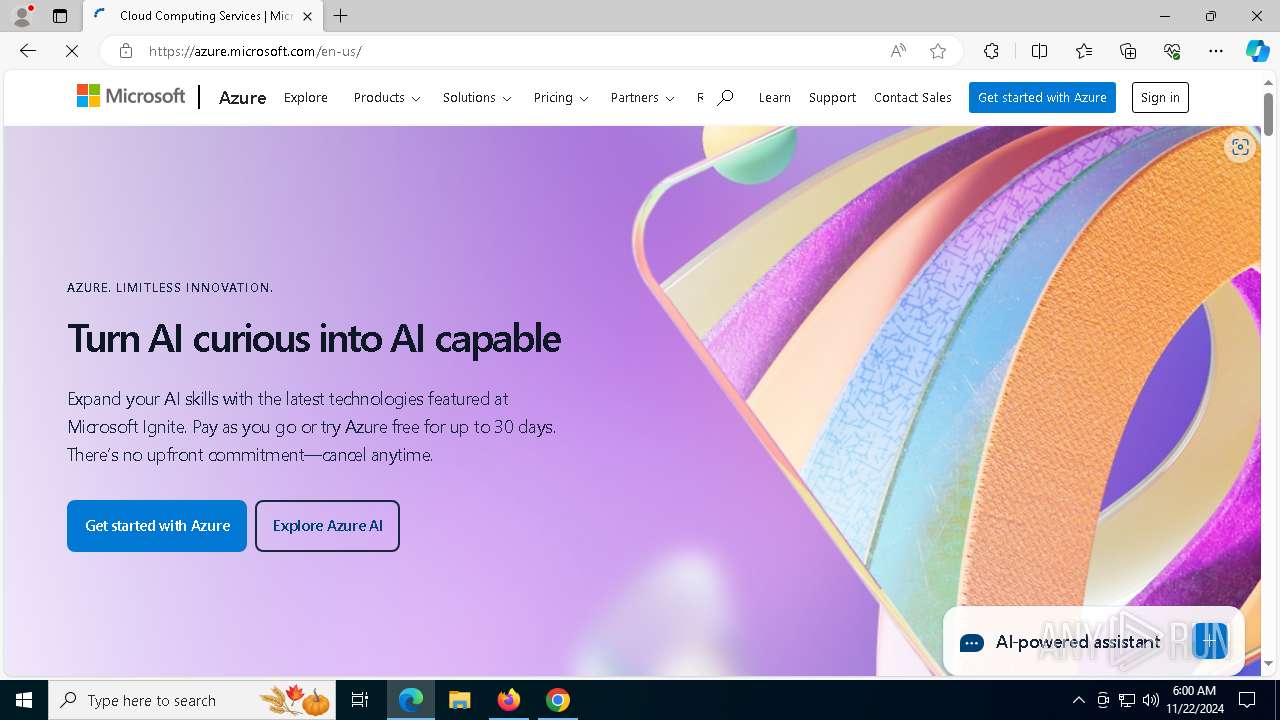This screenshot has height=720, width=1280.
Task: Click heading Turn AI curious into AI capable
Action: pyautogui.click(x=314, y=338)
